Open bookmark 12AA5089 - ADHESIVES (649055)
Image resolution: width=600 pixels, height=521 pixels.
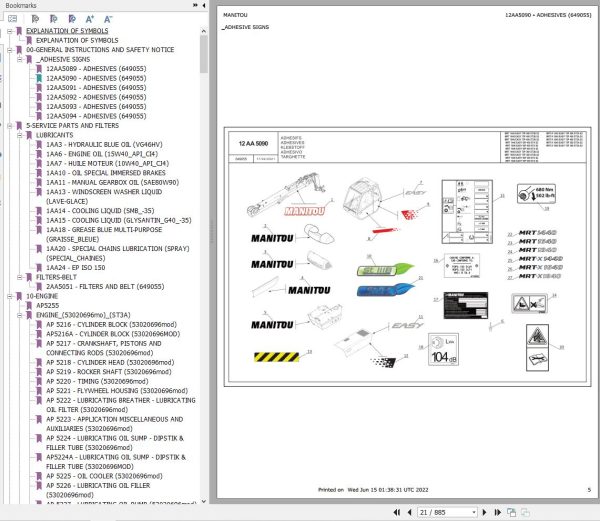pos(96,69)
